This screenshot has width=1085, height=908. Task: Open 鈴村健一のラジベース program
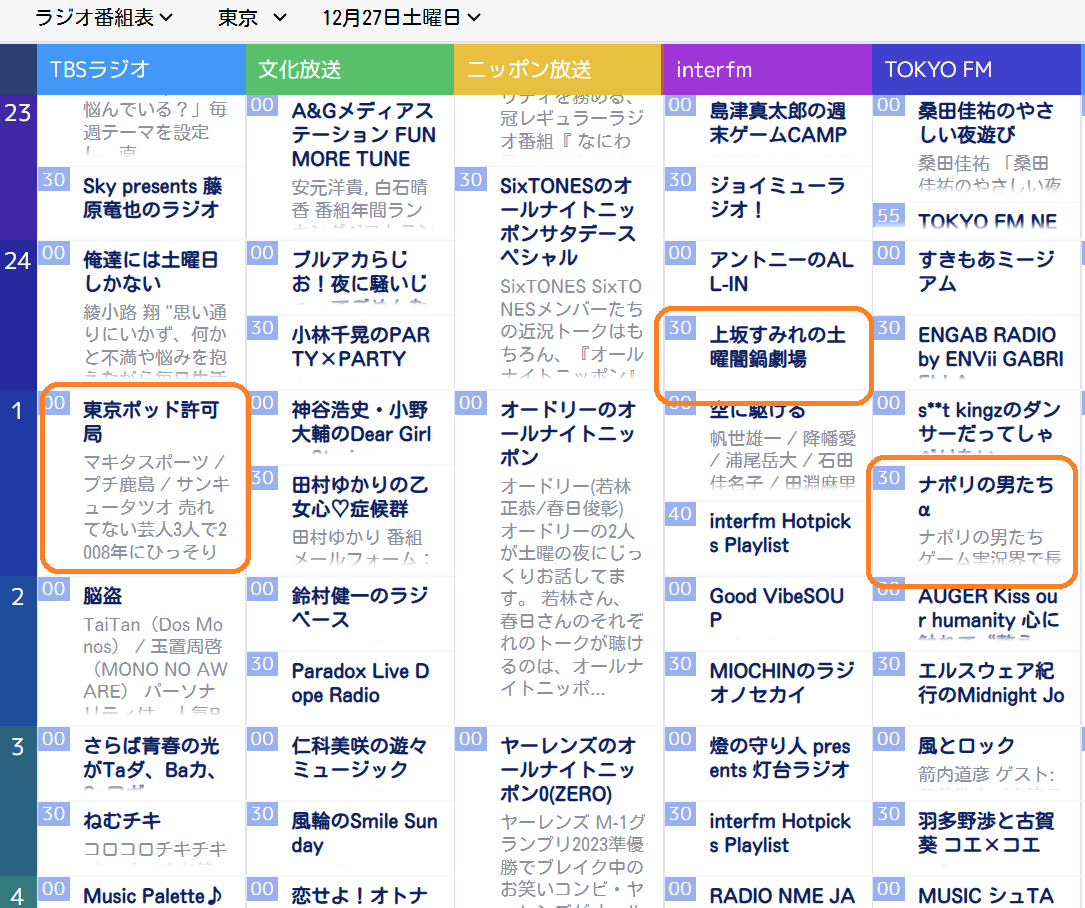pyautogui.click(x=359, y=608)
